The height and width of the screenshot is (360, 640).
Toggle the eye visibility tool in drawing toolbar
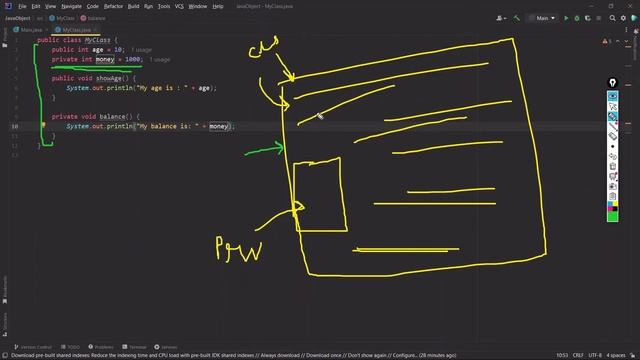coord(613,96)
